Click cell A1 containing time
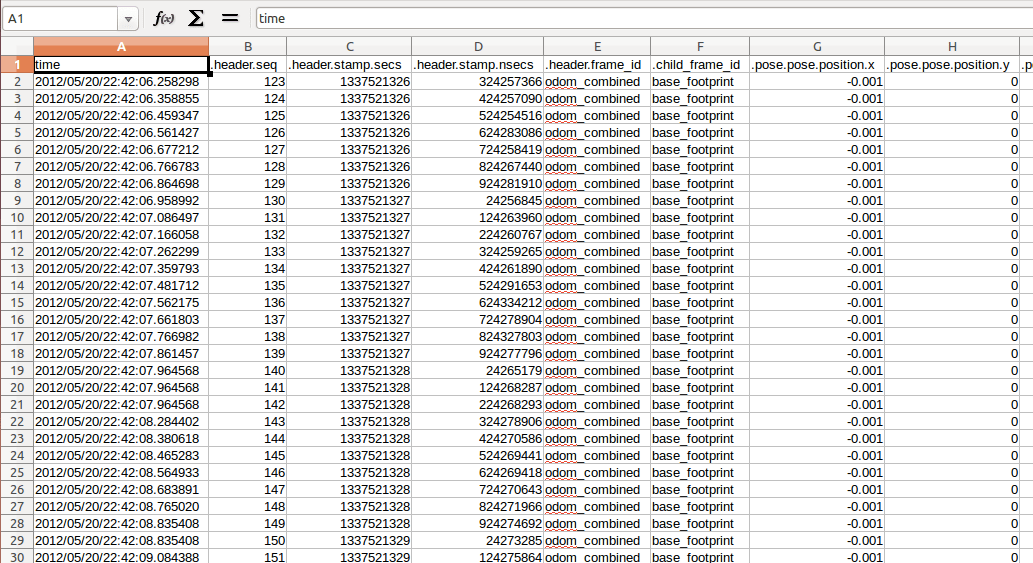 pyautogui.click(x=121, y=65)
